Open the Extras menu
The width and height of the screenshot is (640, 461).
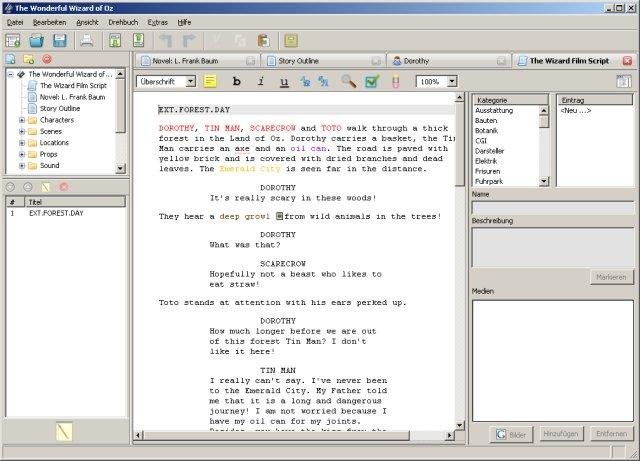click(x=158, y=22)
